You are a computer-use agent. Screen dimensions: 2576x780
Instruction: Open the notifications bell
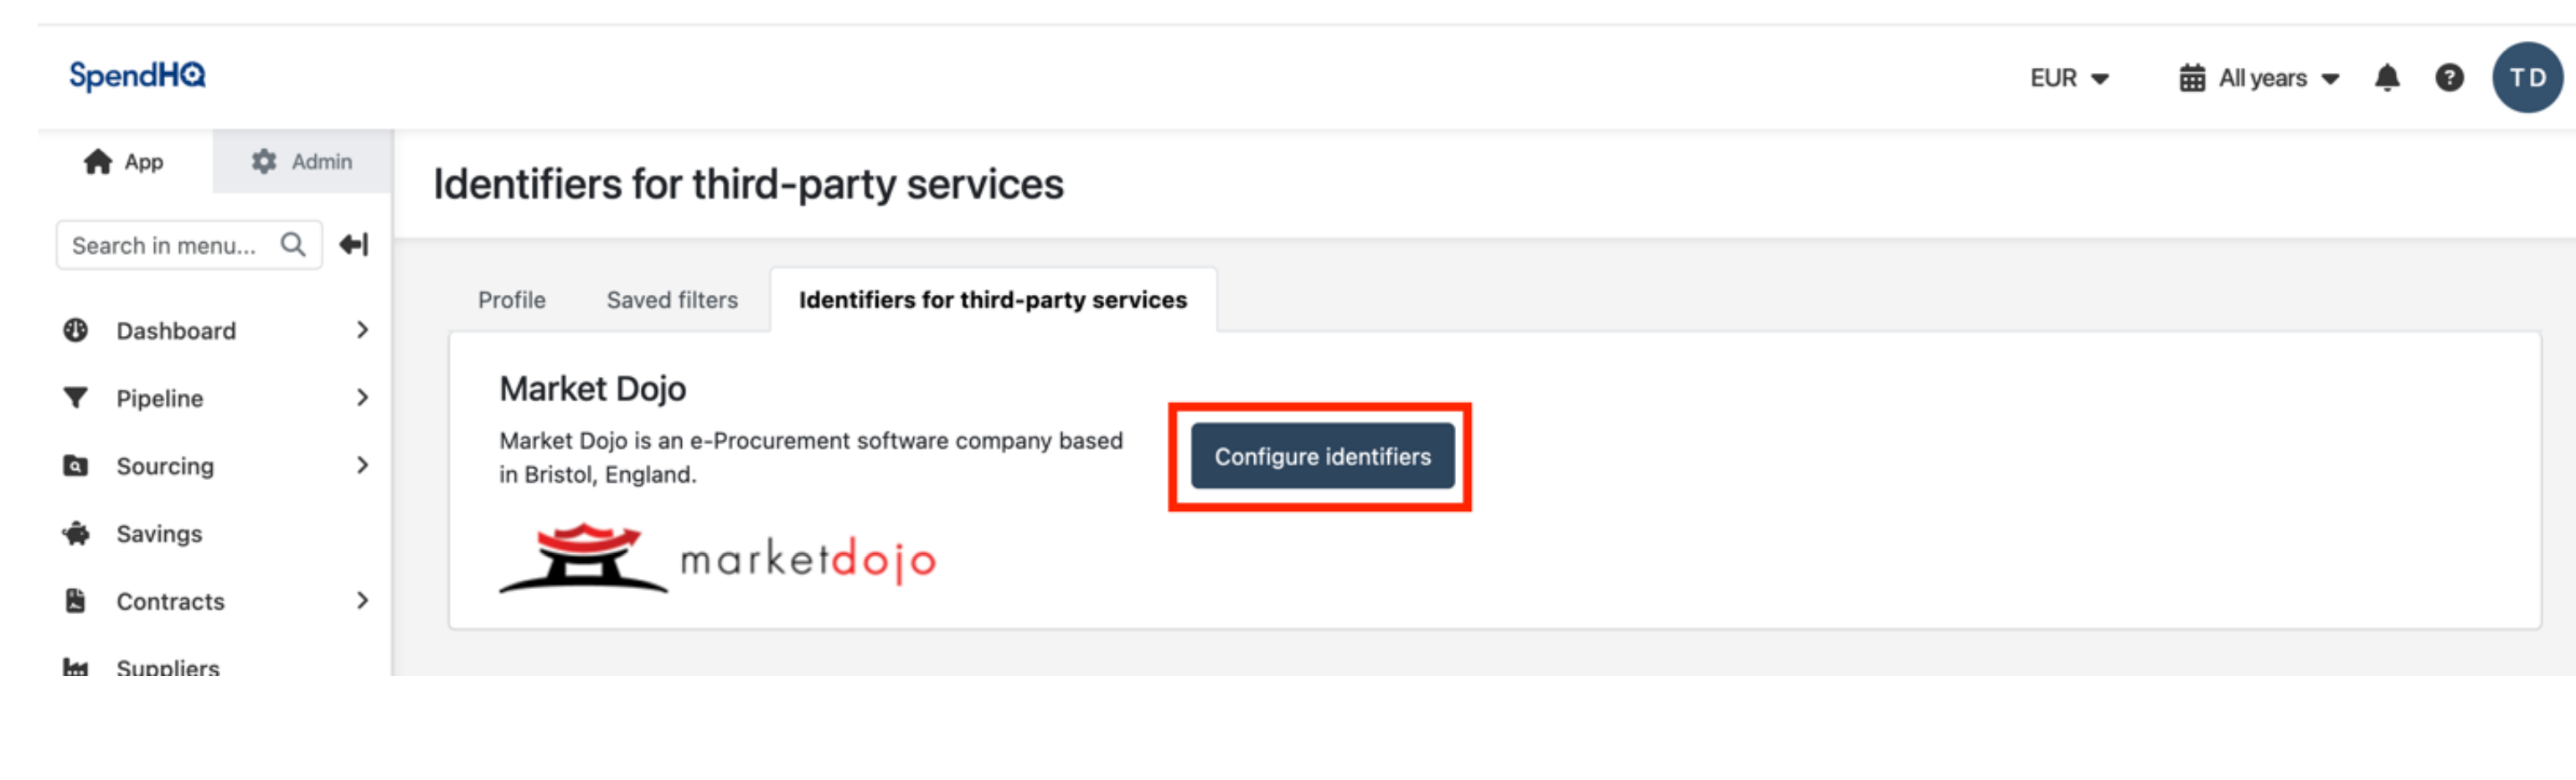click(2387, 78)
